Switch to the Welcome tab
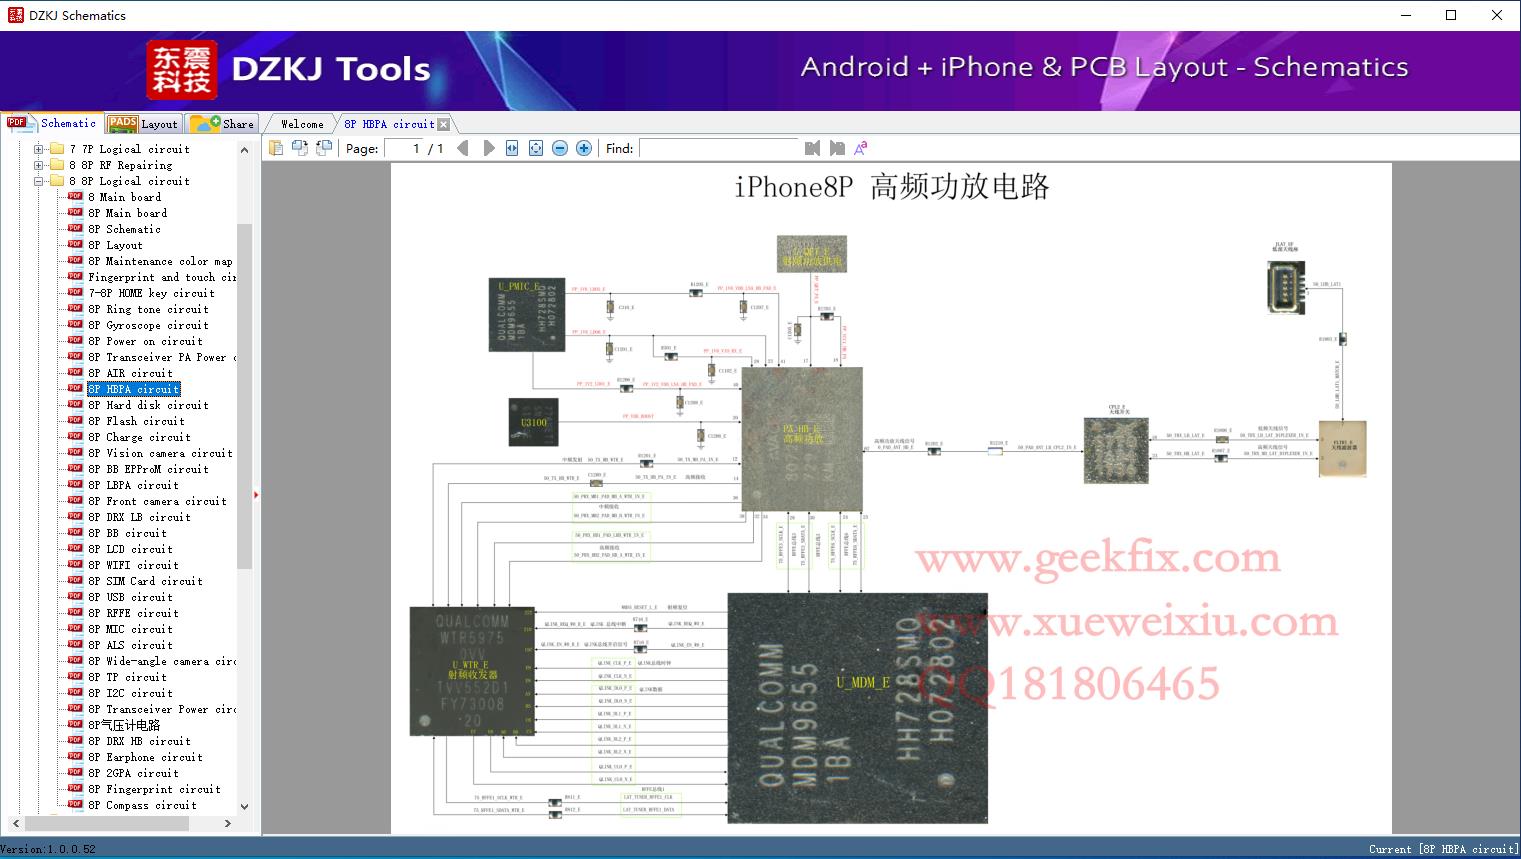The height and width of the screenshot is (859, 1521). [302, 124]
